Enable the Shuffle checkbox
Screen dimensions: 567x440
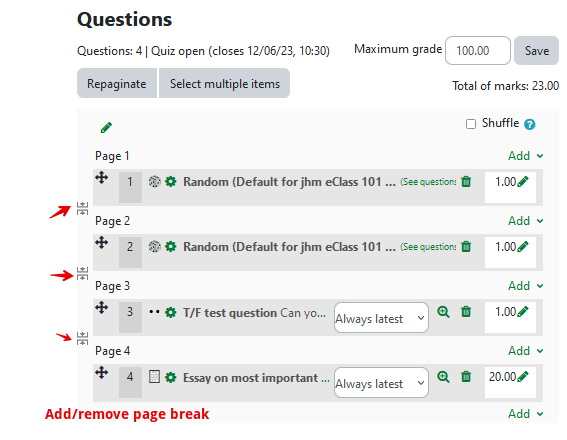[x=471, y=124]
